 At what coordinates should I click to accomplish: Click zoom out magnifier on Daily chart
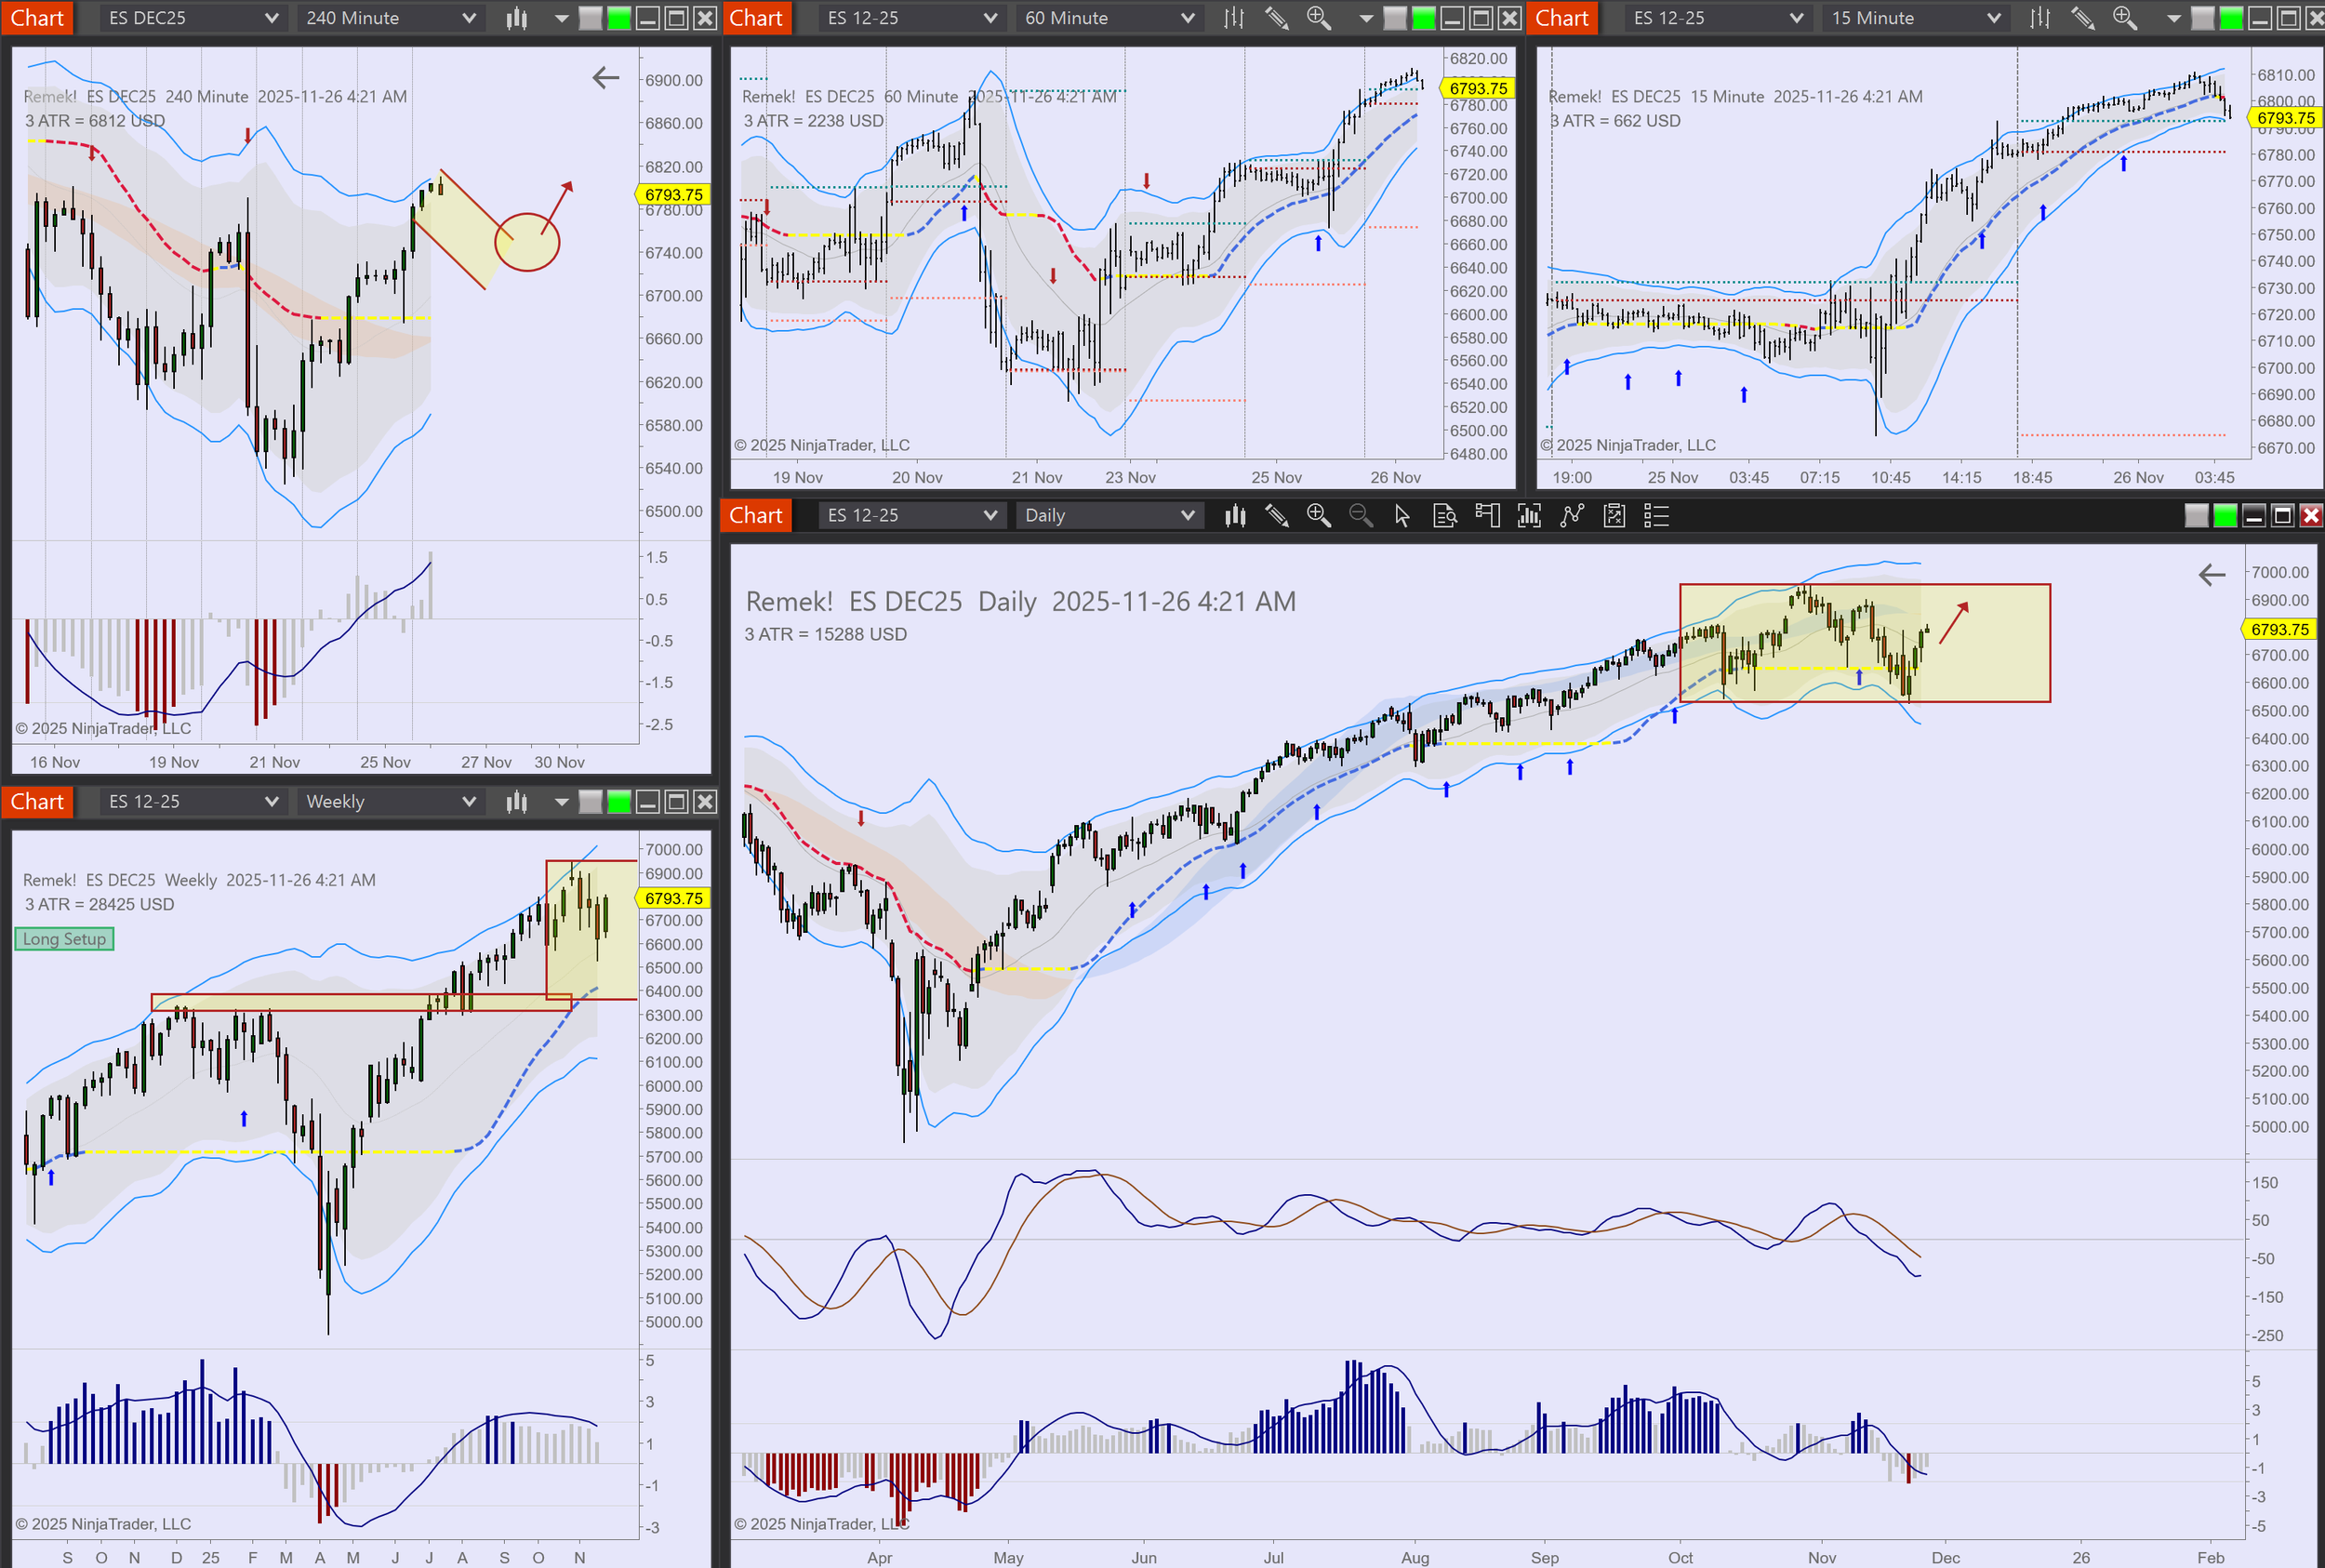[x=1360, y=515]
